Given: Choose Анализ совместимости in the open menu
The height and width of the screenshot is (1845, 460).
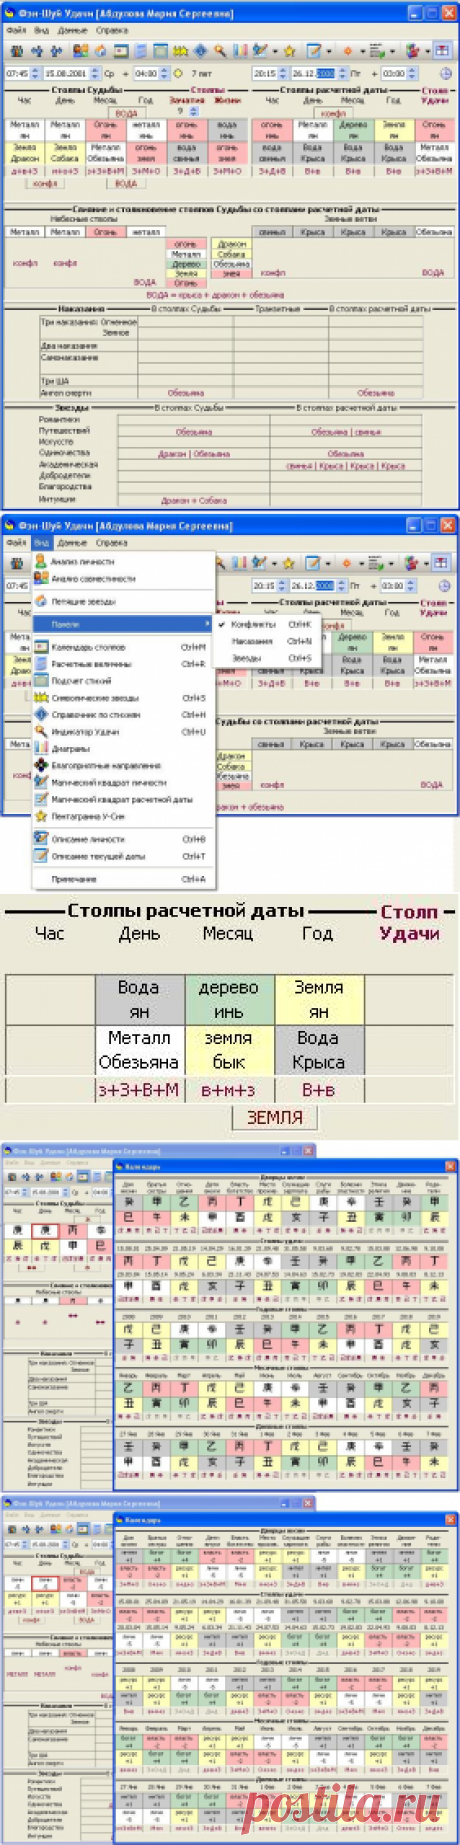Looking at the screenshot, I should point(124,578).
